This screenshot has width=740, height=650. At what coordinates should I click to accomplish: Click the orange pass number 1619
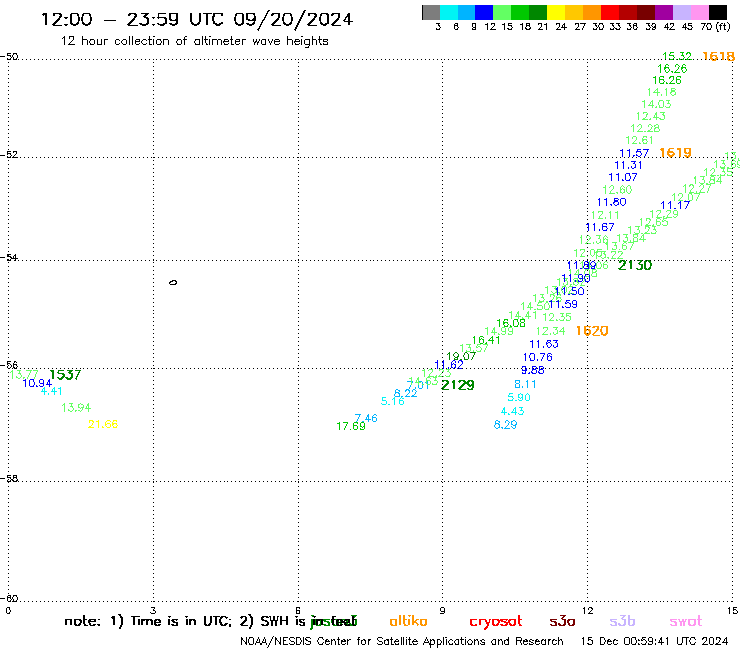675,152
